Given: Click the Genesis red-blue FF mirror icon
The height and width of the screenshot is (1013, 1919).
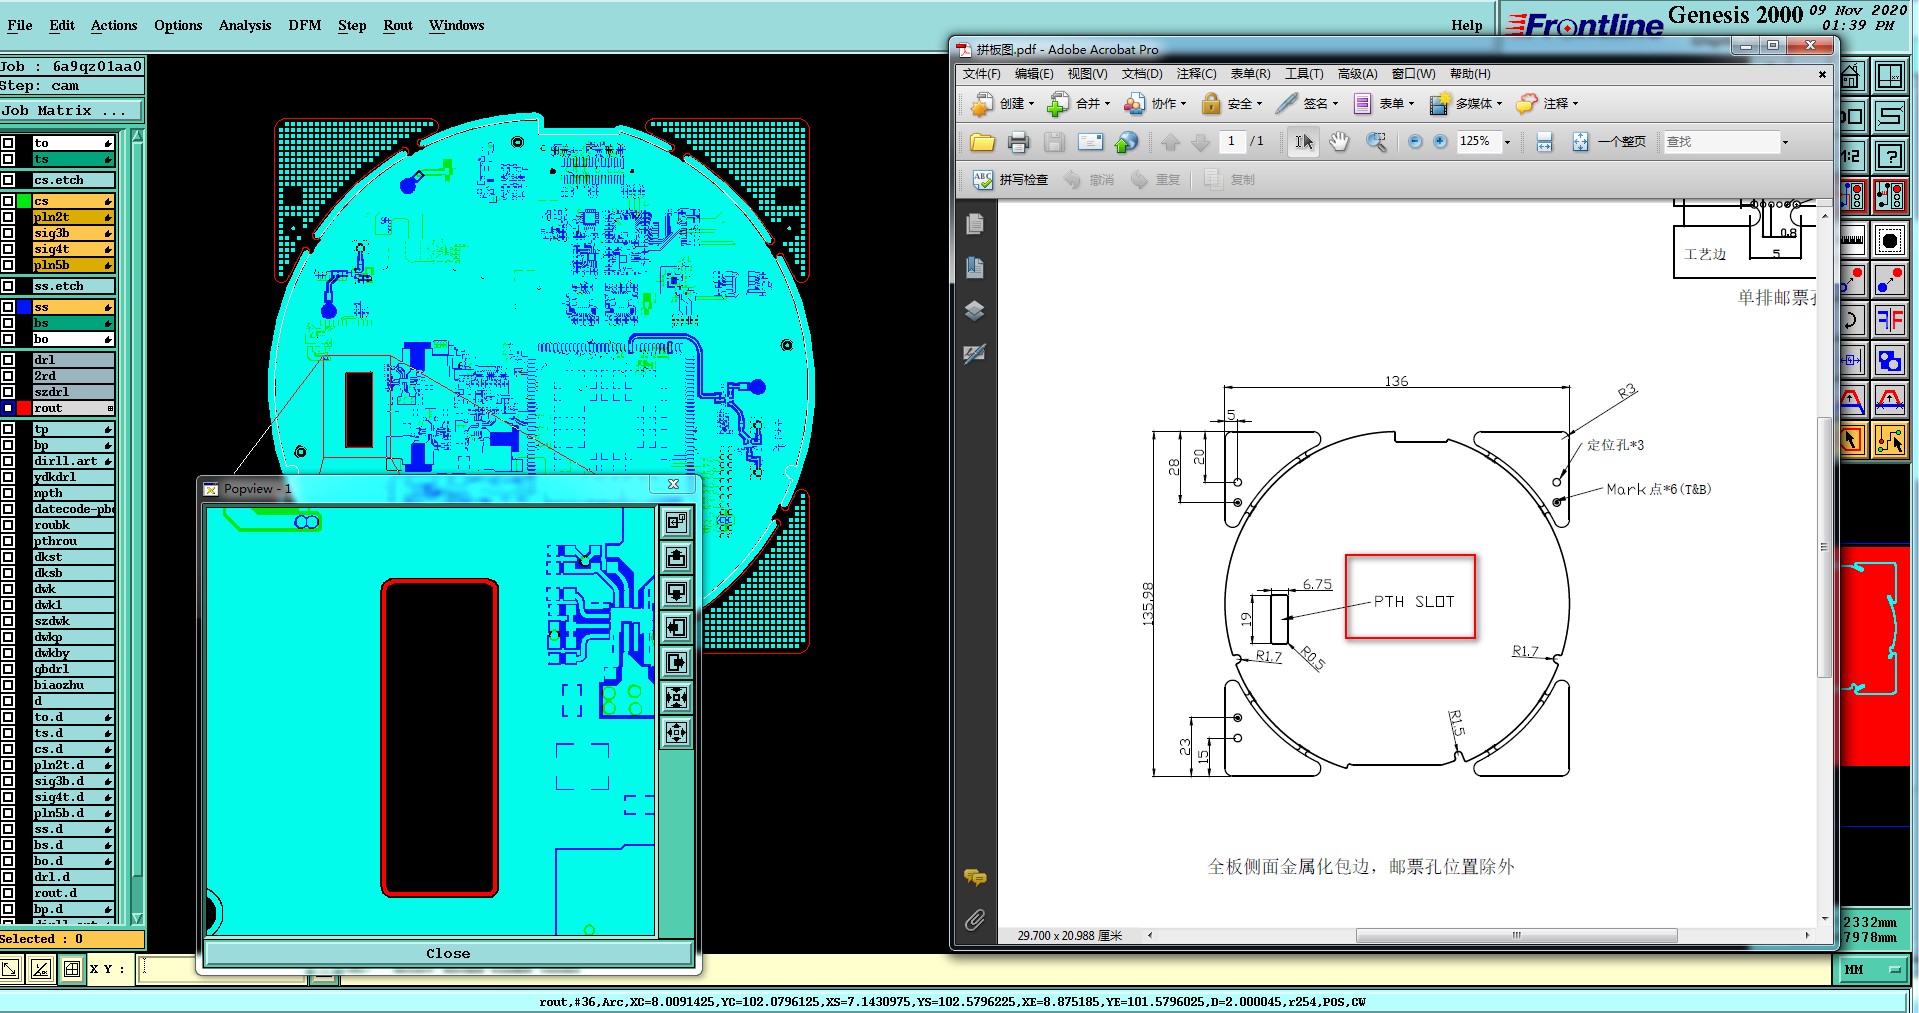Looking at the screenshot, I should (1890, 320).
